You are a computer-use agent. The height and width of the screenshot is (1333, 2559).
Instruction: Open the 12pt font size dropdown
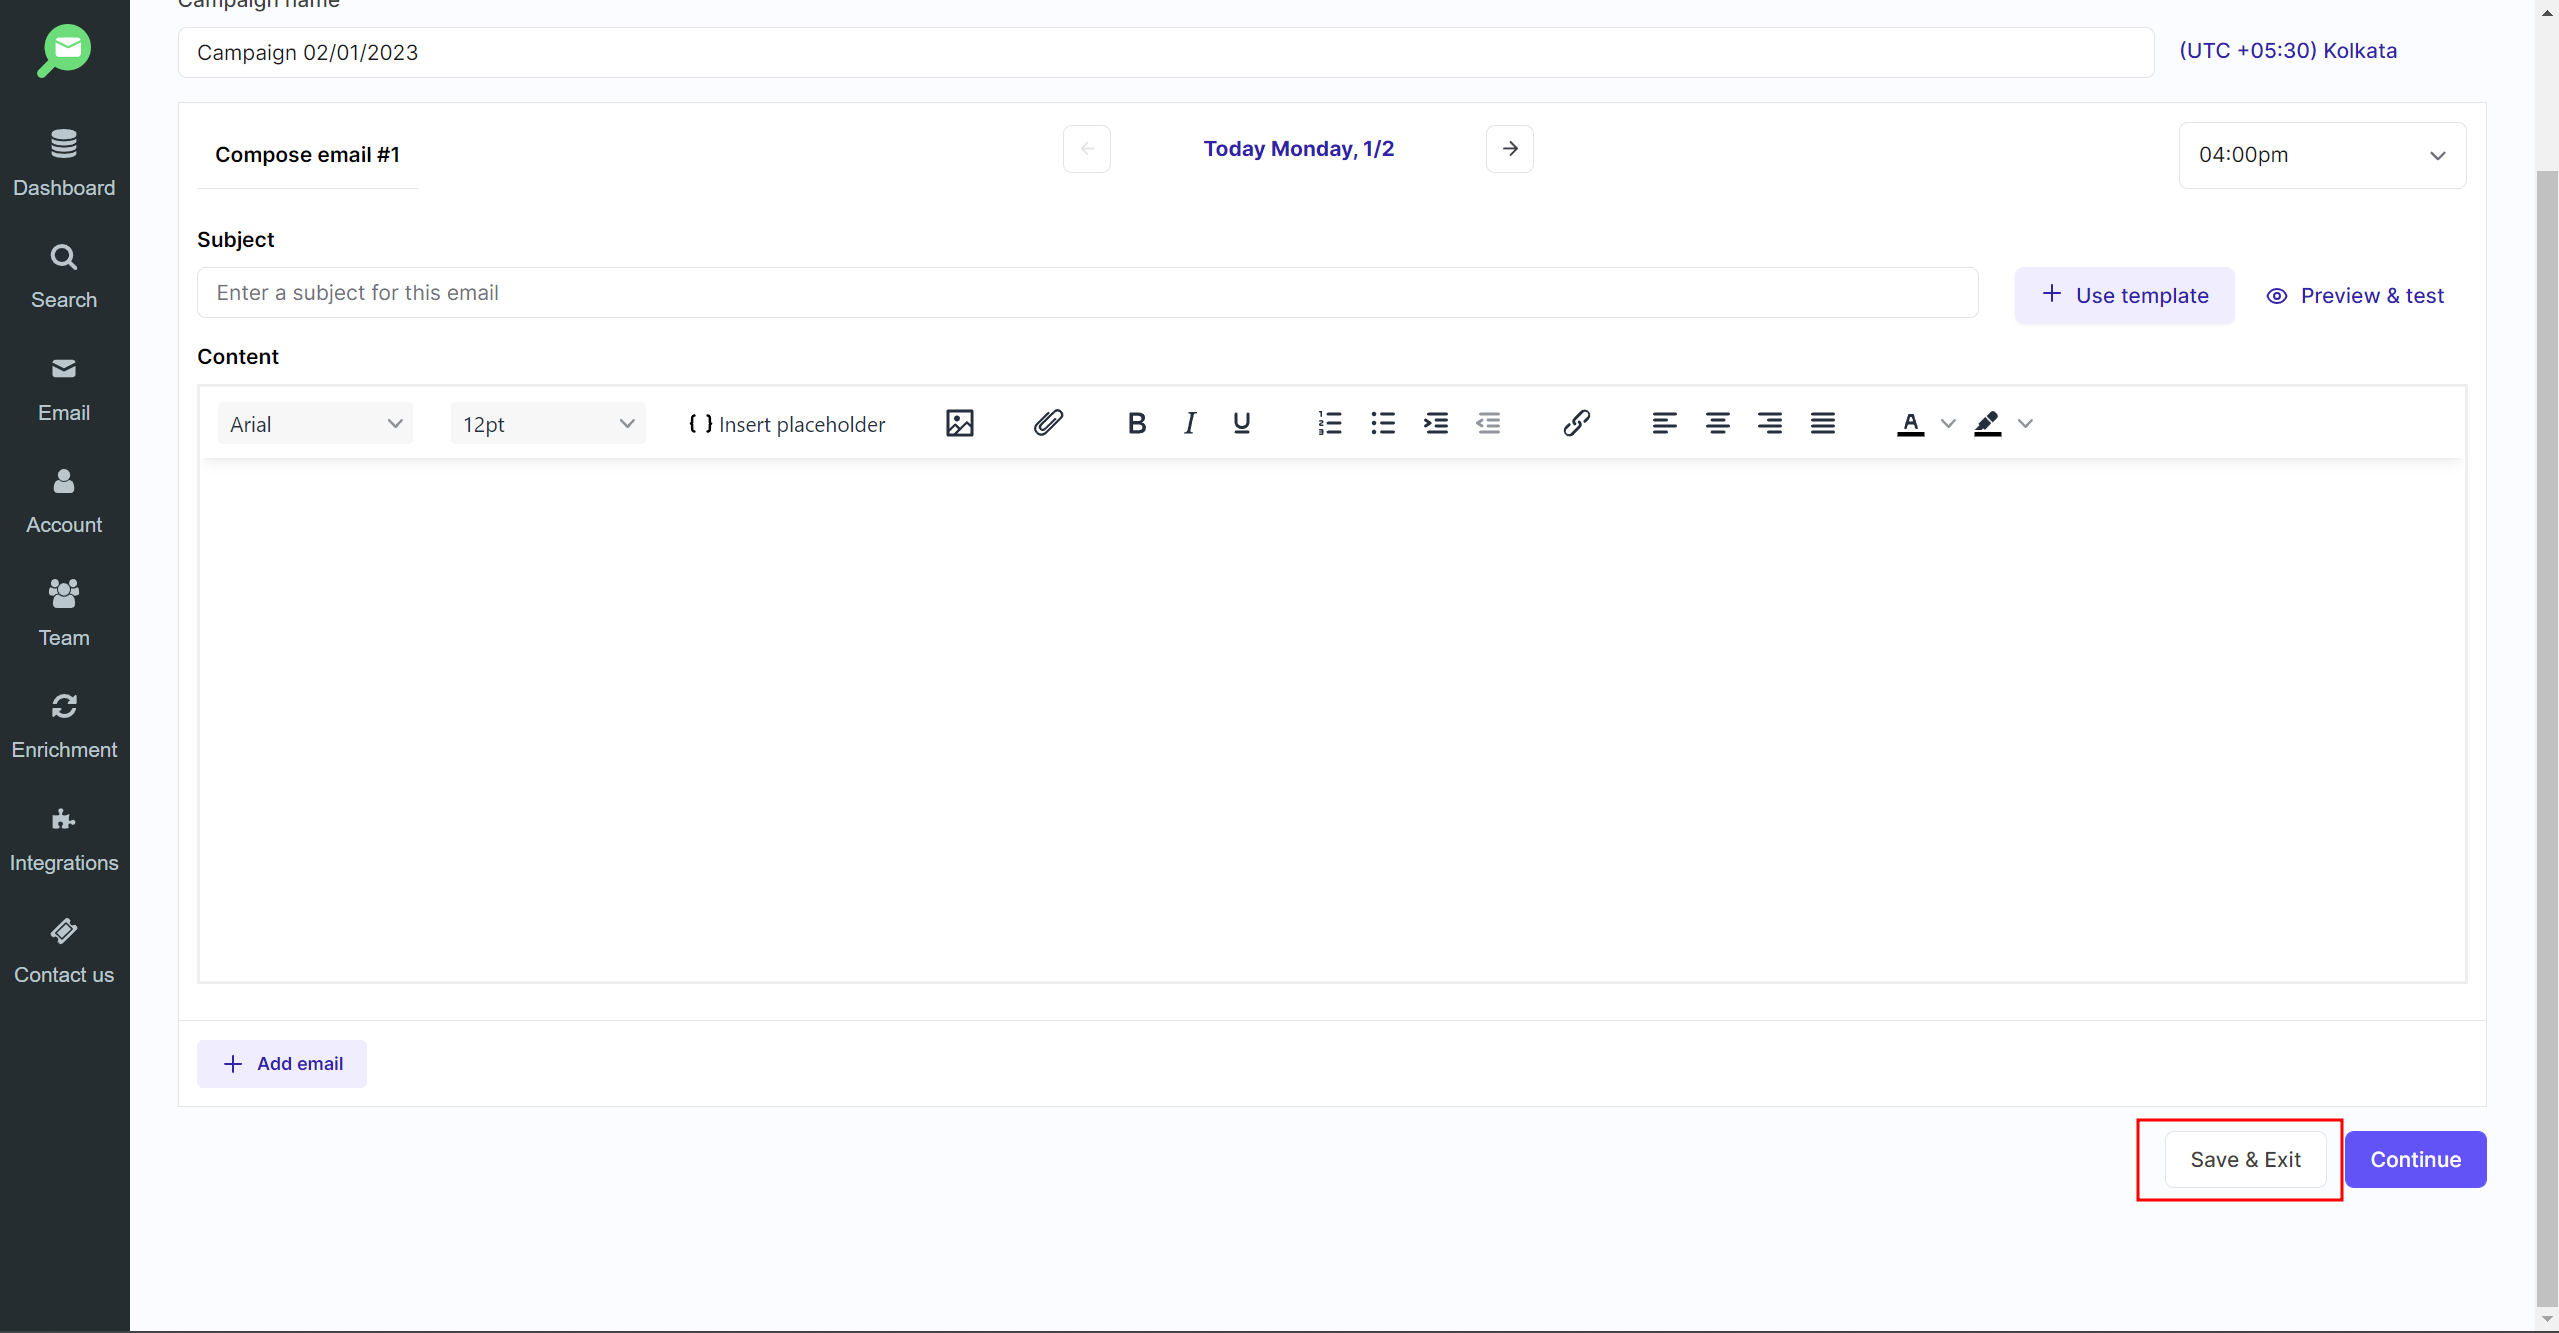point(547,424)
